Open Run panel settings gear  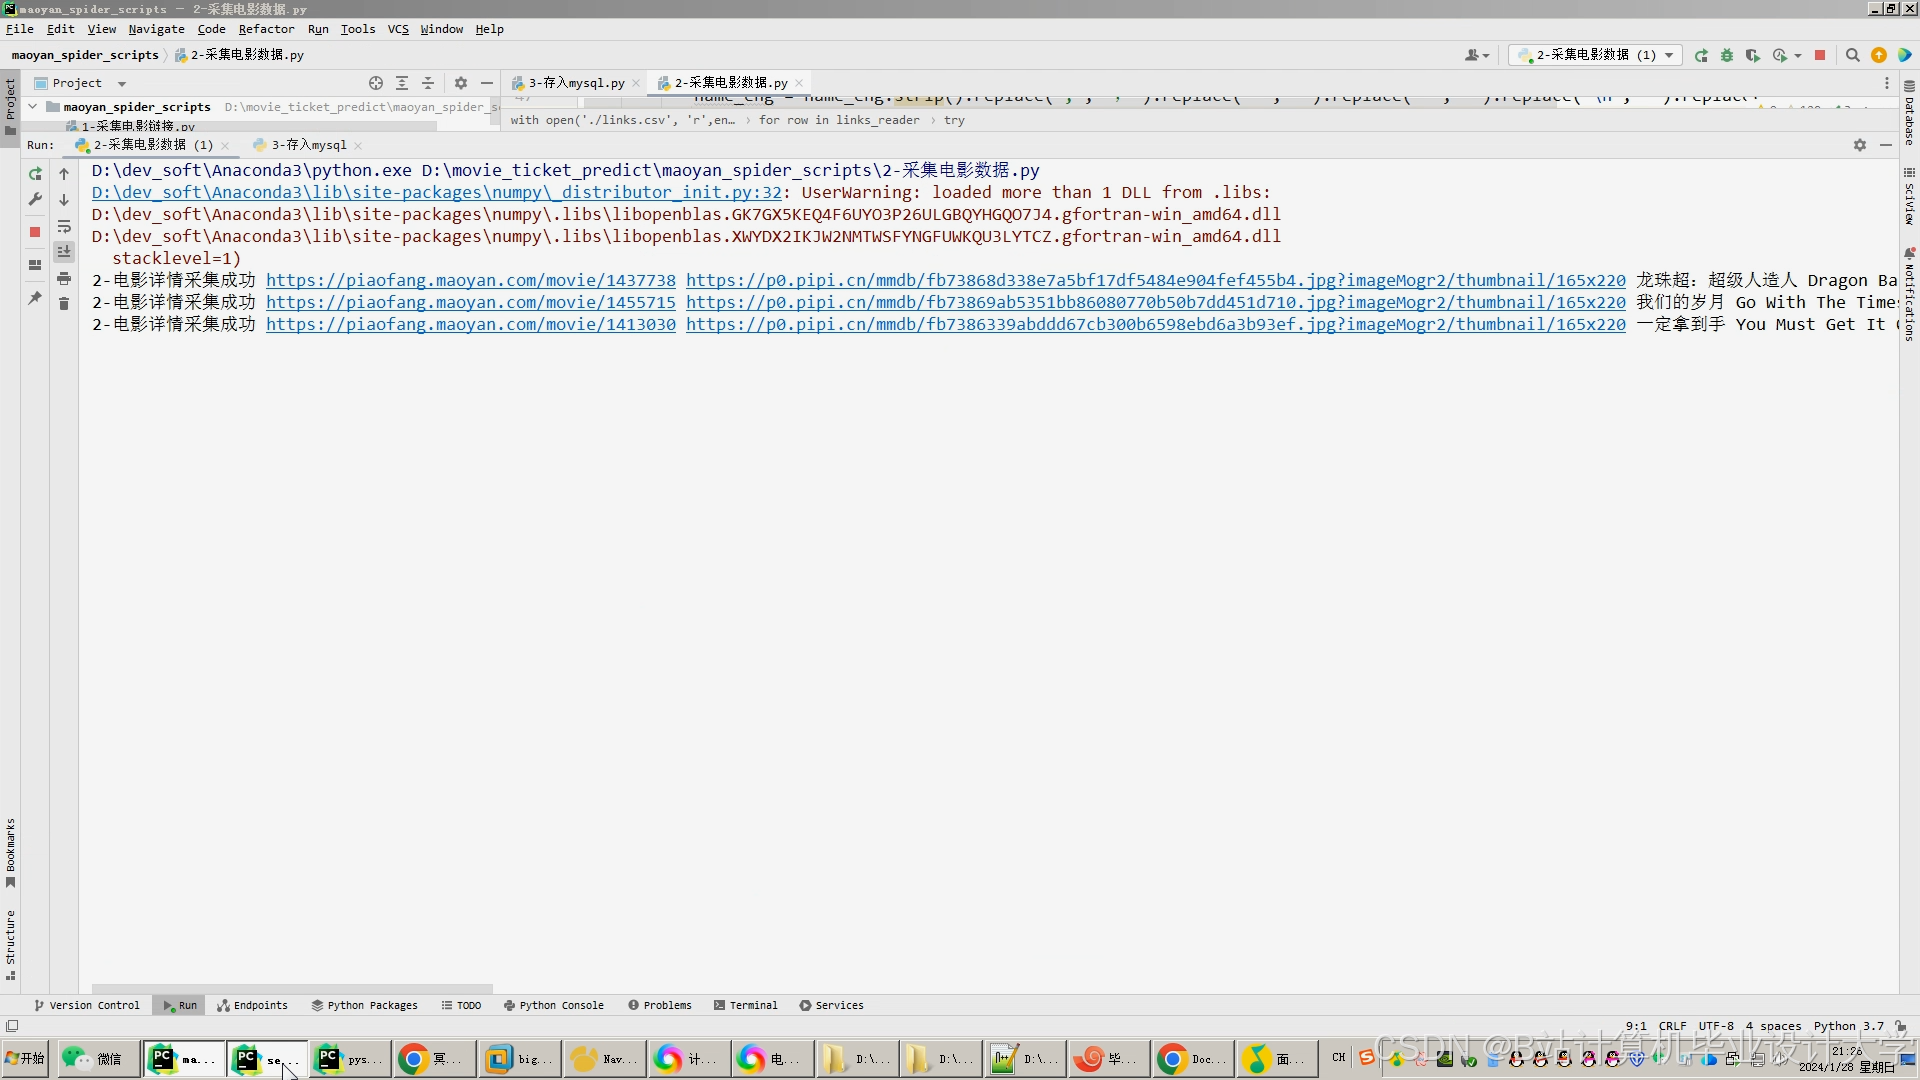[1859, 145]
